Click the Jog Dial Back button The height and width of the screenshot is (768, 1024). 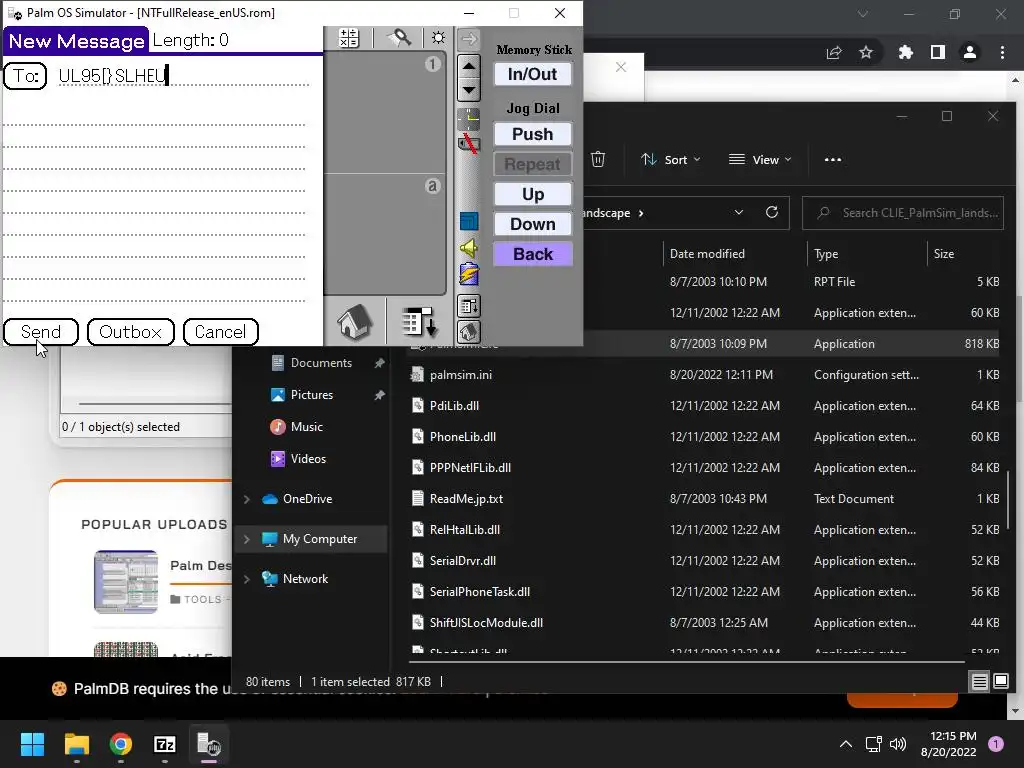click(x=533, y=254)
